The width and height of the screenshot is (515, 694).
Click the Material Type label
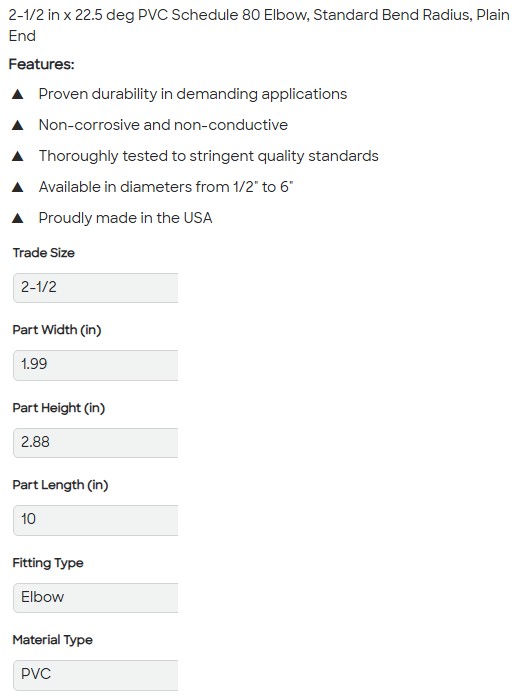(52, 640)
